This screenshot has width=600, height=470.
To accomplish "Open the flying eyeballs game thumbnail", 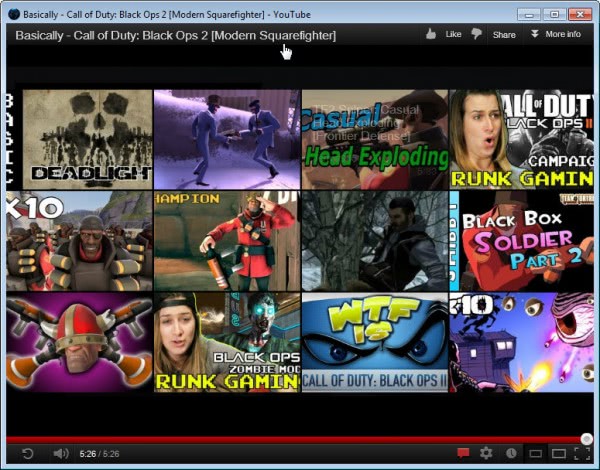I will (522, 343).
